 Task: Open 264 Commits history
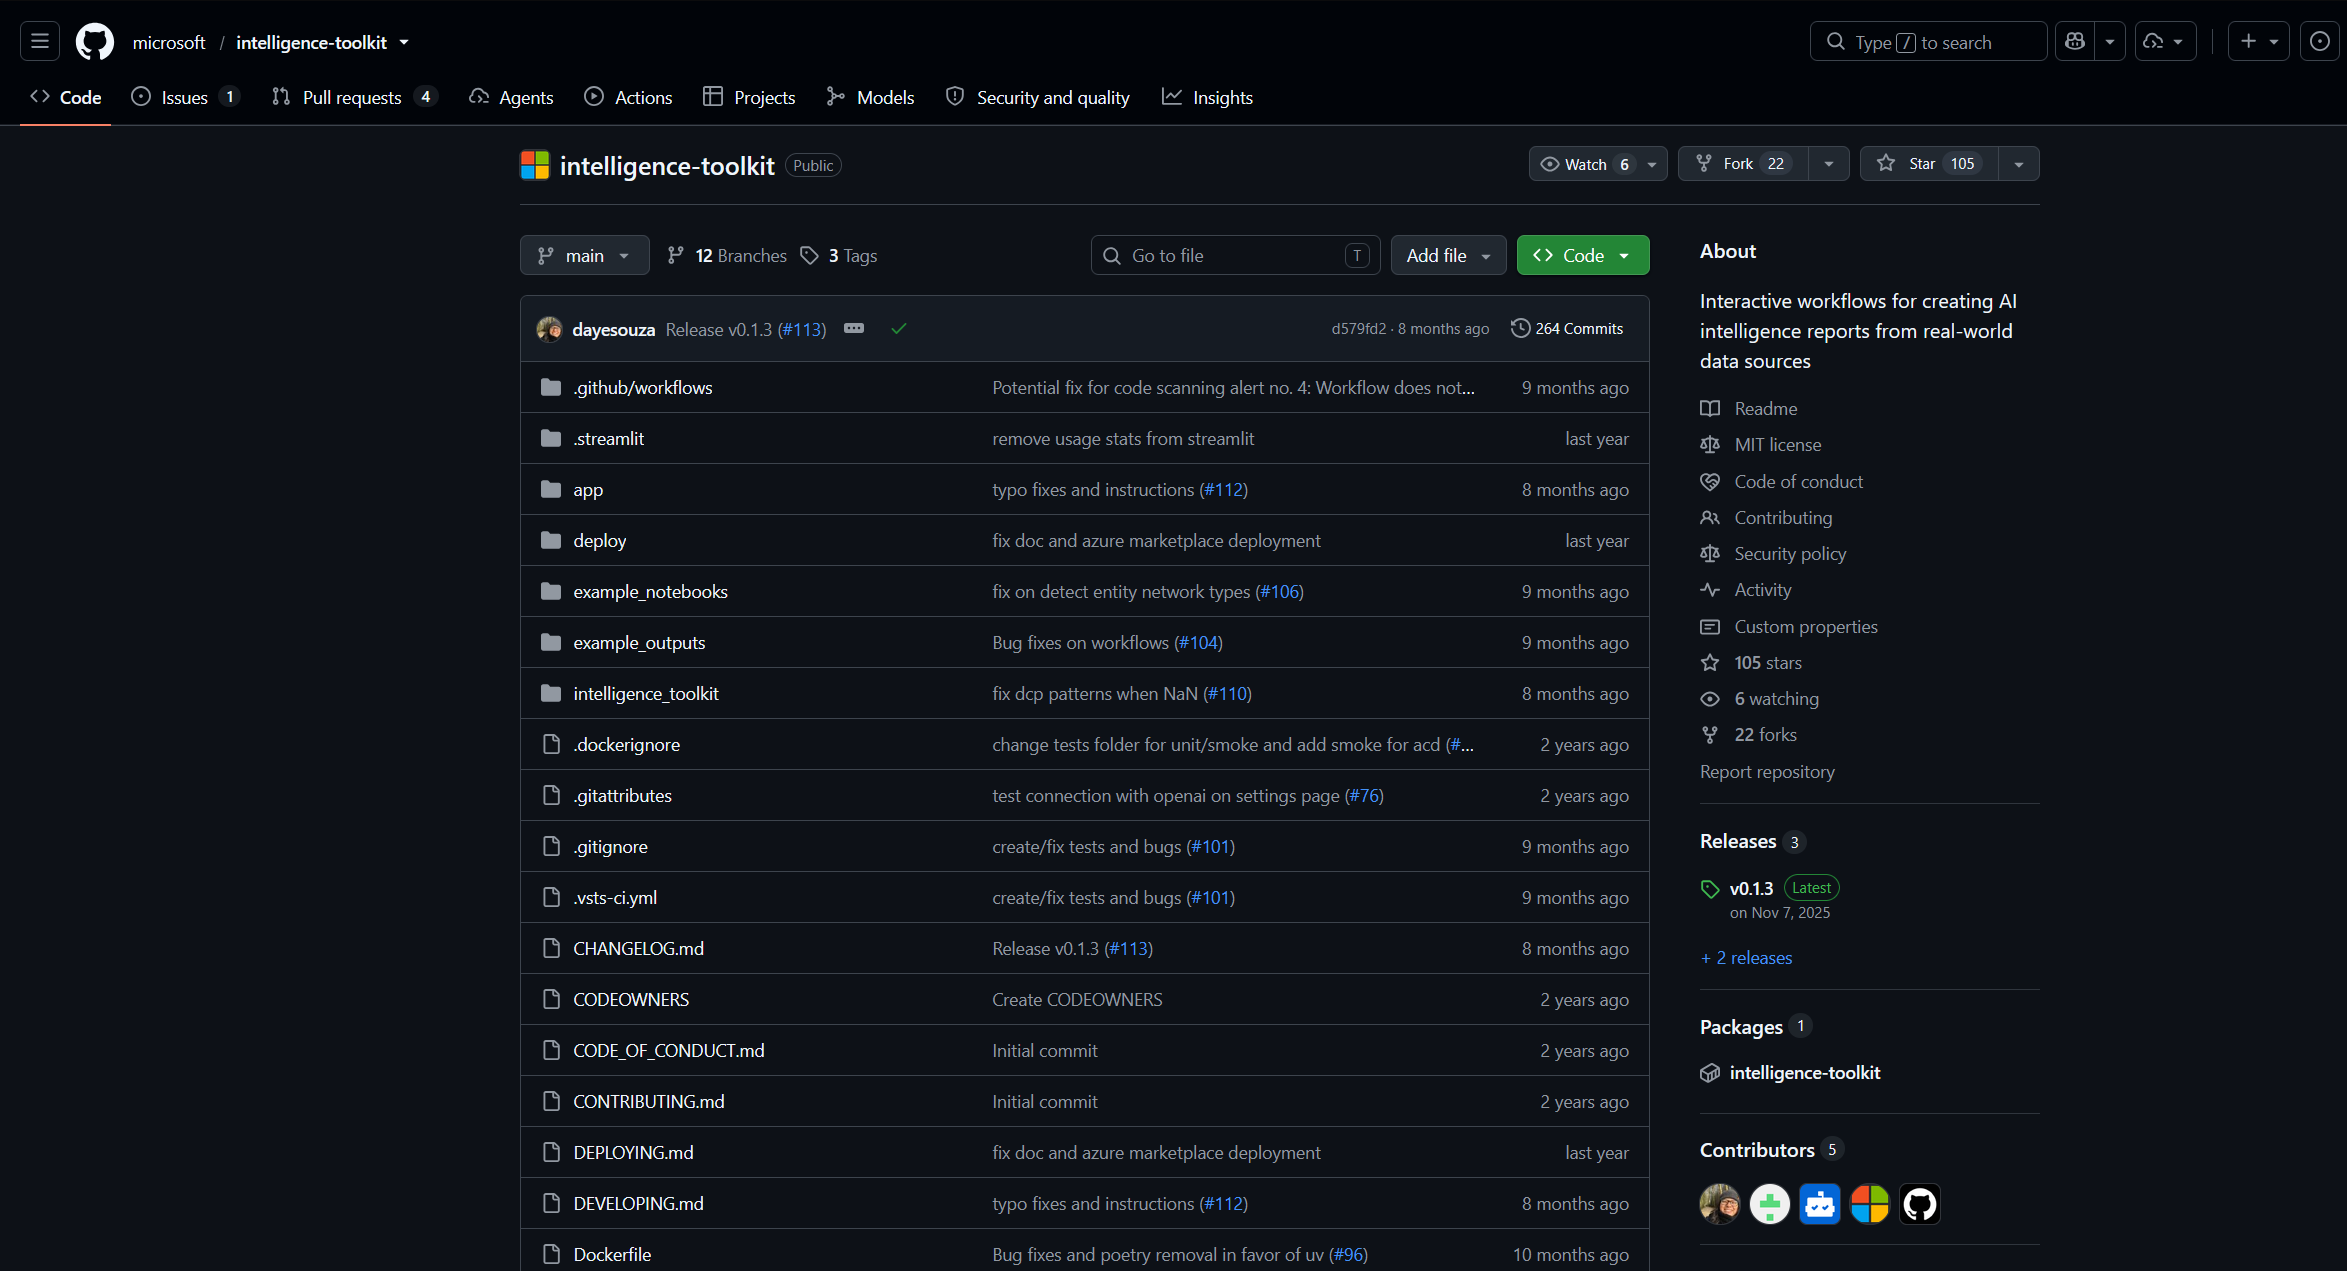[1567, 329]
